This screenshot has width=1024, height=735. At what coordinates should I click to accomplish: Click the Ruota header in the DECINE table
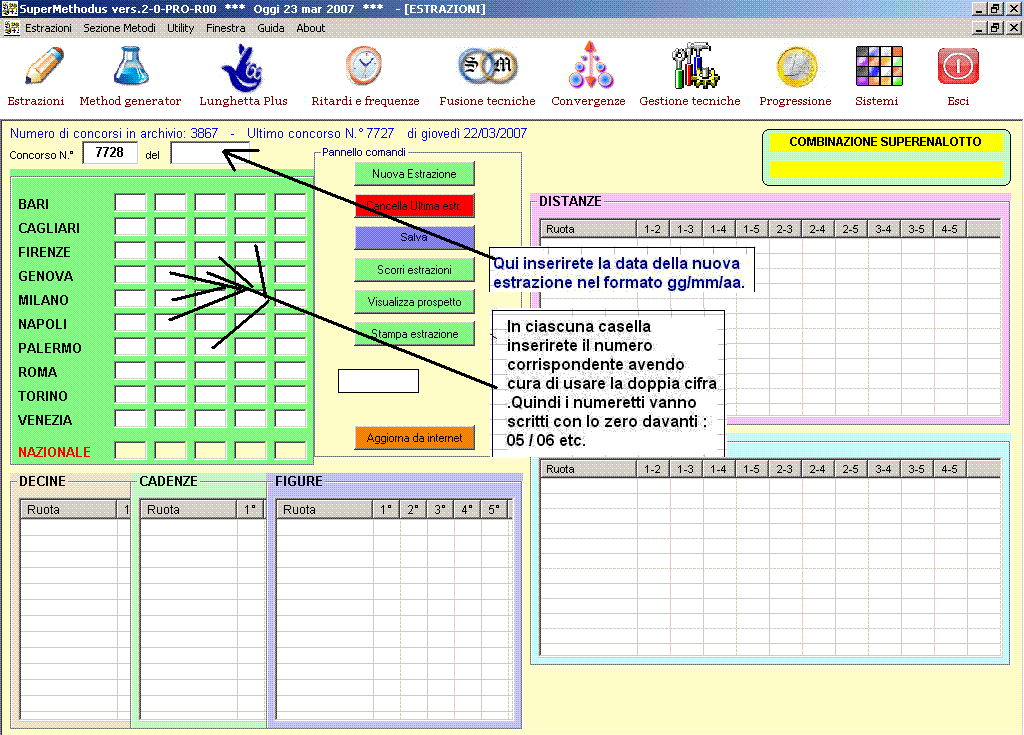click(69, 510)
